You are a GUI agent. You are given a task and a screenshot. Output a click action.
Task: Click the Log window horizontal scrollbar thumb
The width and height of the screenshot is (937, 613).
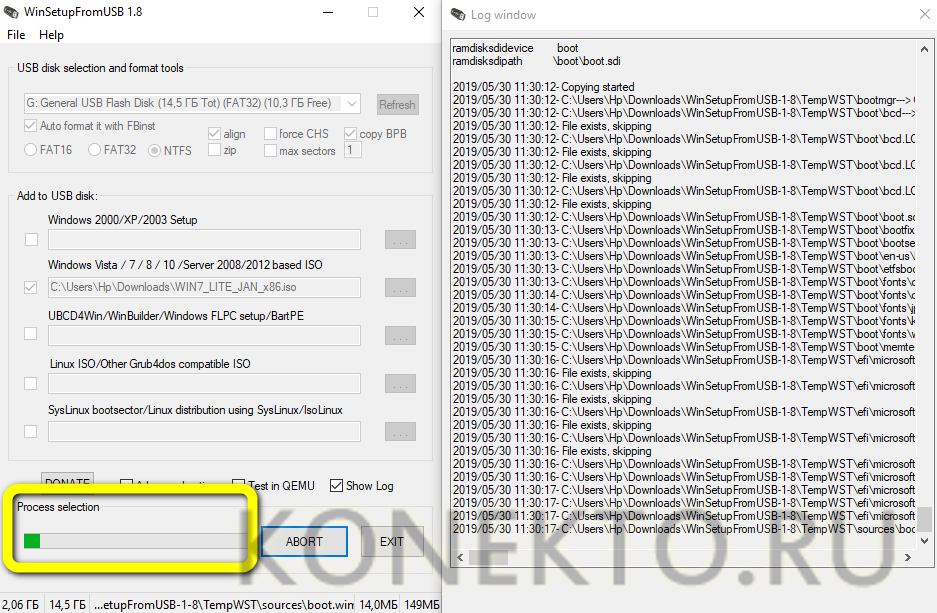[x=488, y=557]
